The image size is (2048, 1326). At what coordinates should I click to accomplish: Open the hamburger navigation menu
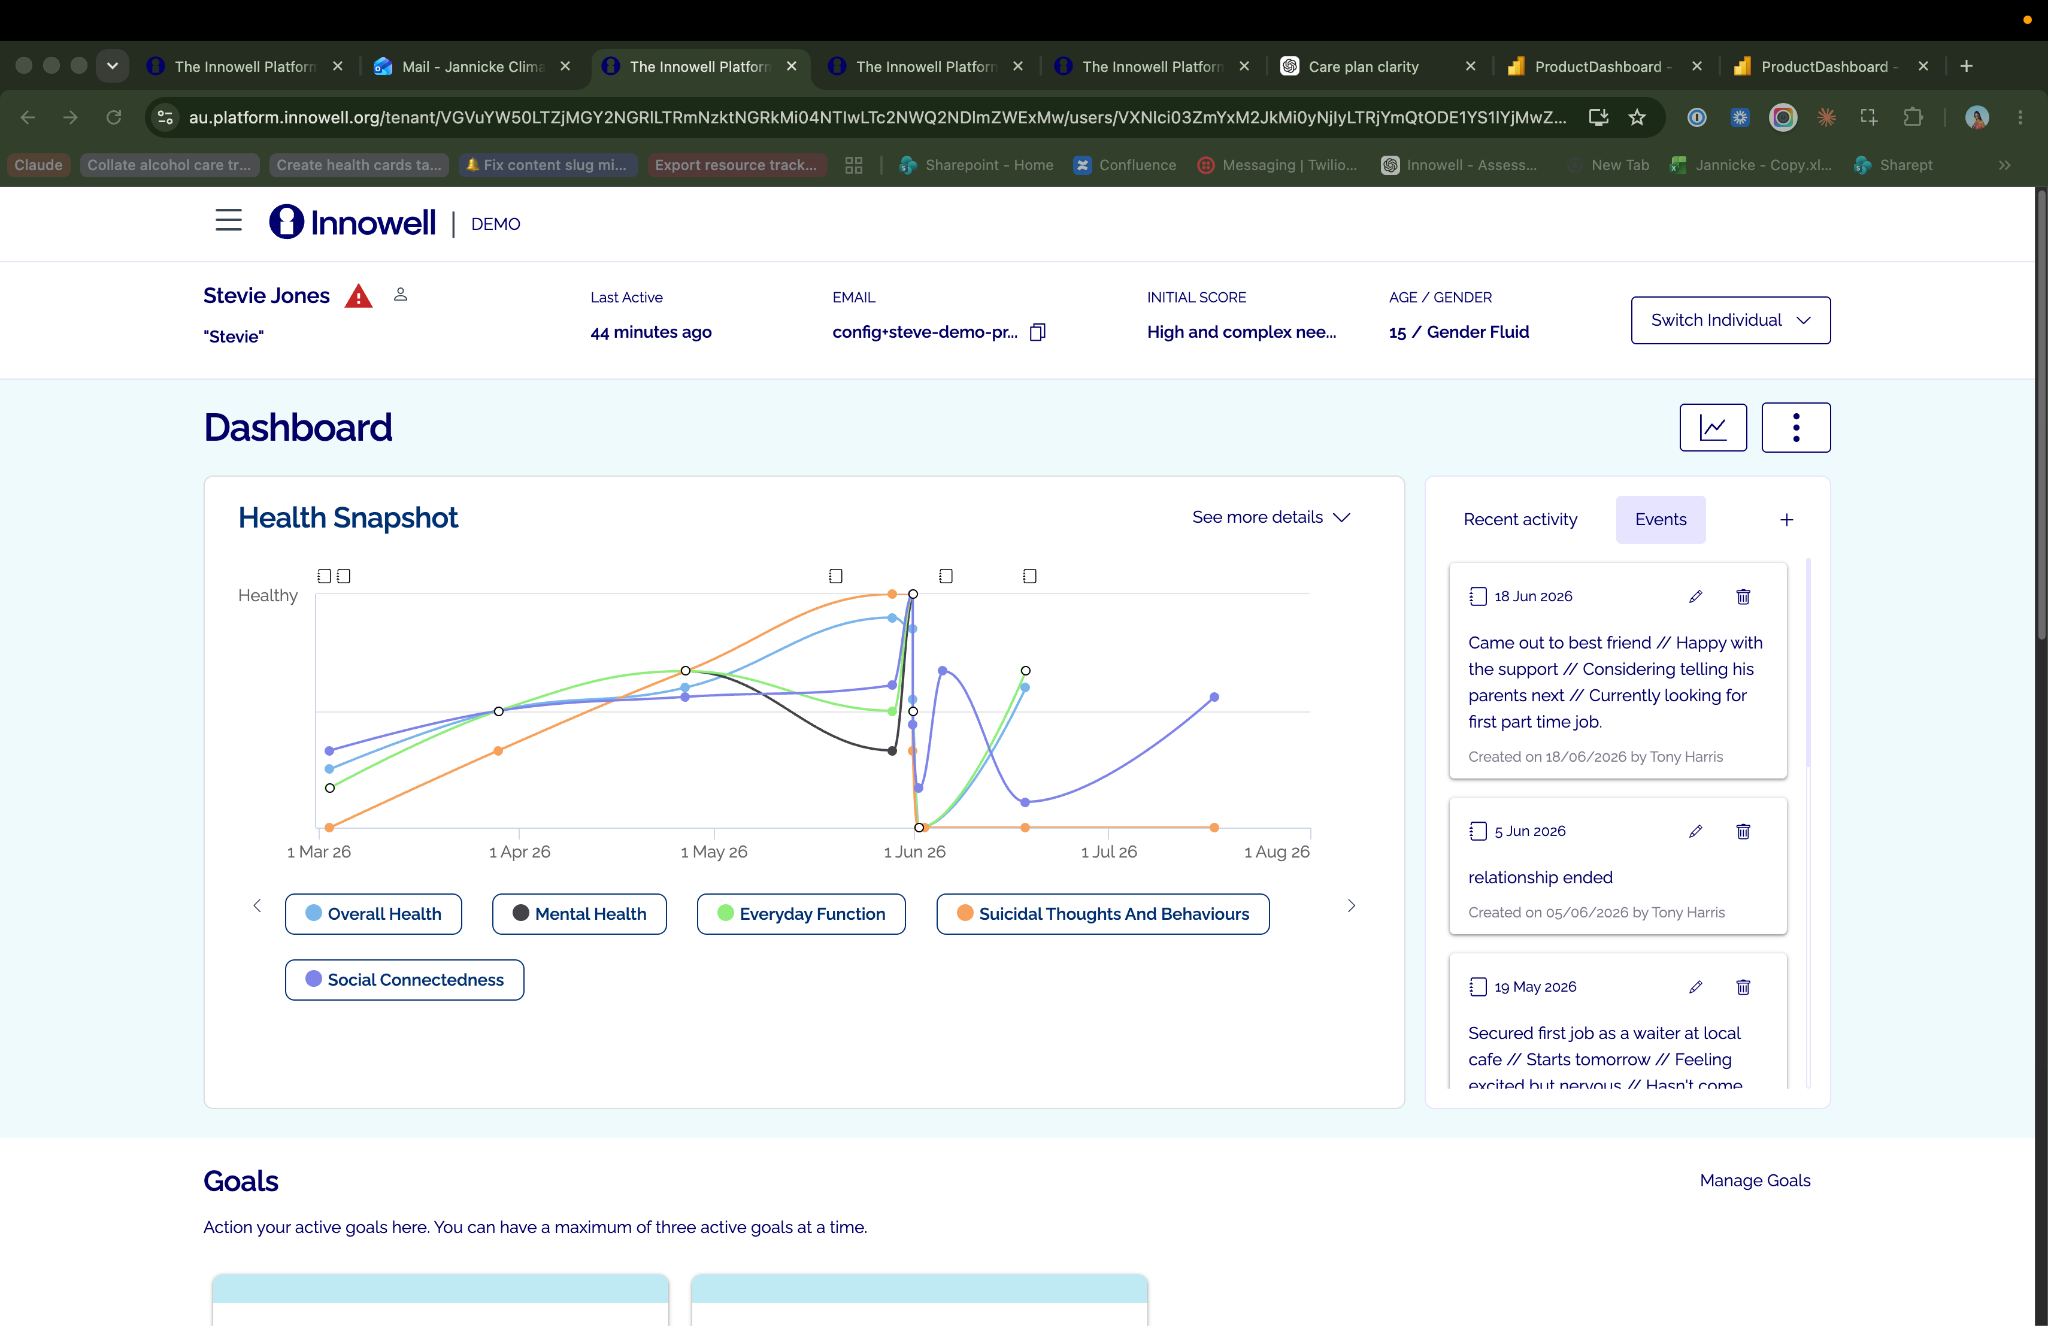(229, 220)
